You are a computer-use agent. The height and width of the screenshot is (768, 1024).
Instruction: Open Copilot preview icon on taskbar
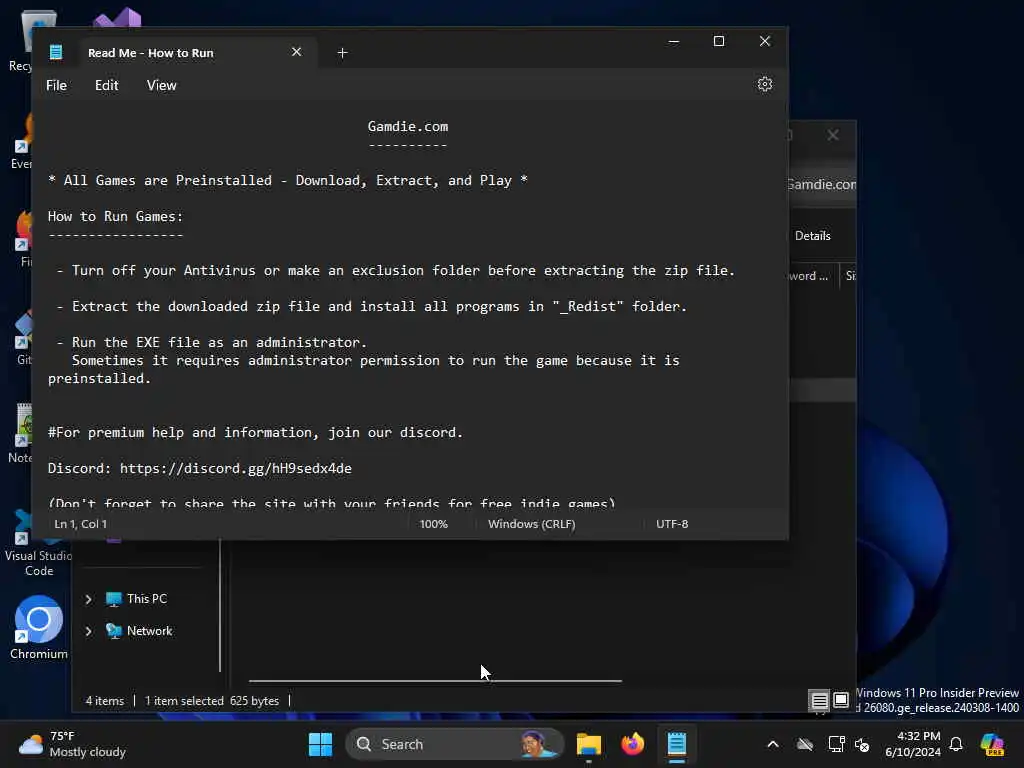point(993,744)
